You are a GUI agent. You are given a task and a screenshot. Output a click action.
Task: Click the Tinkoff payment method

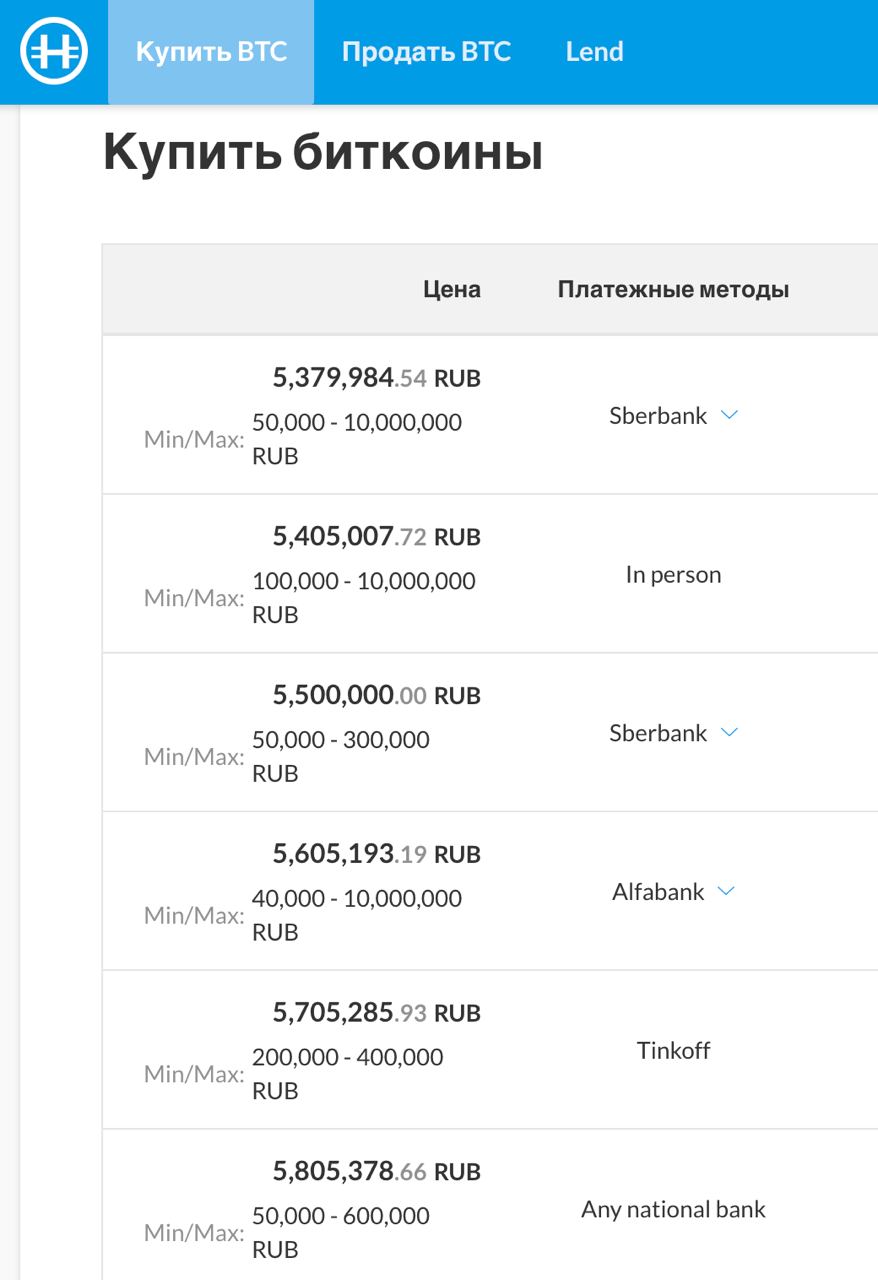pyautogui.click(x=673, y=1051)
